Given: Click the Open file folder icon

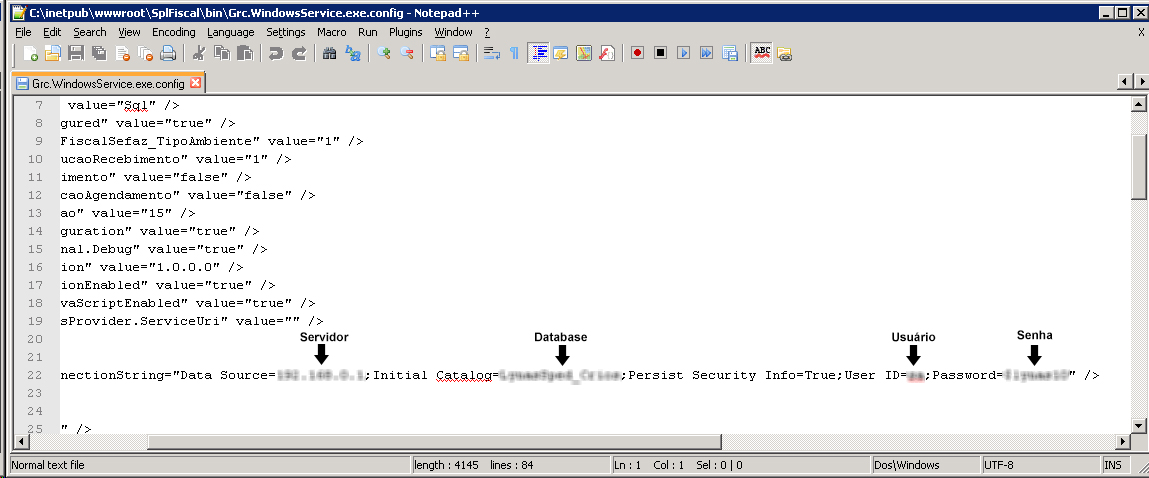Looking at the screenshot, I should pos(52,54).
